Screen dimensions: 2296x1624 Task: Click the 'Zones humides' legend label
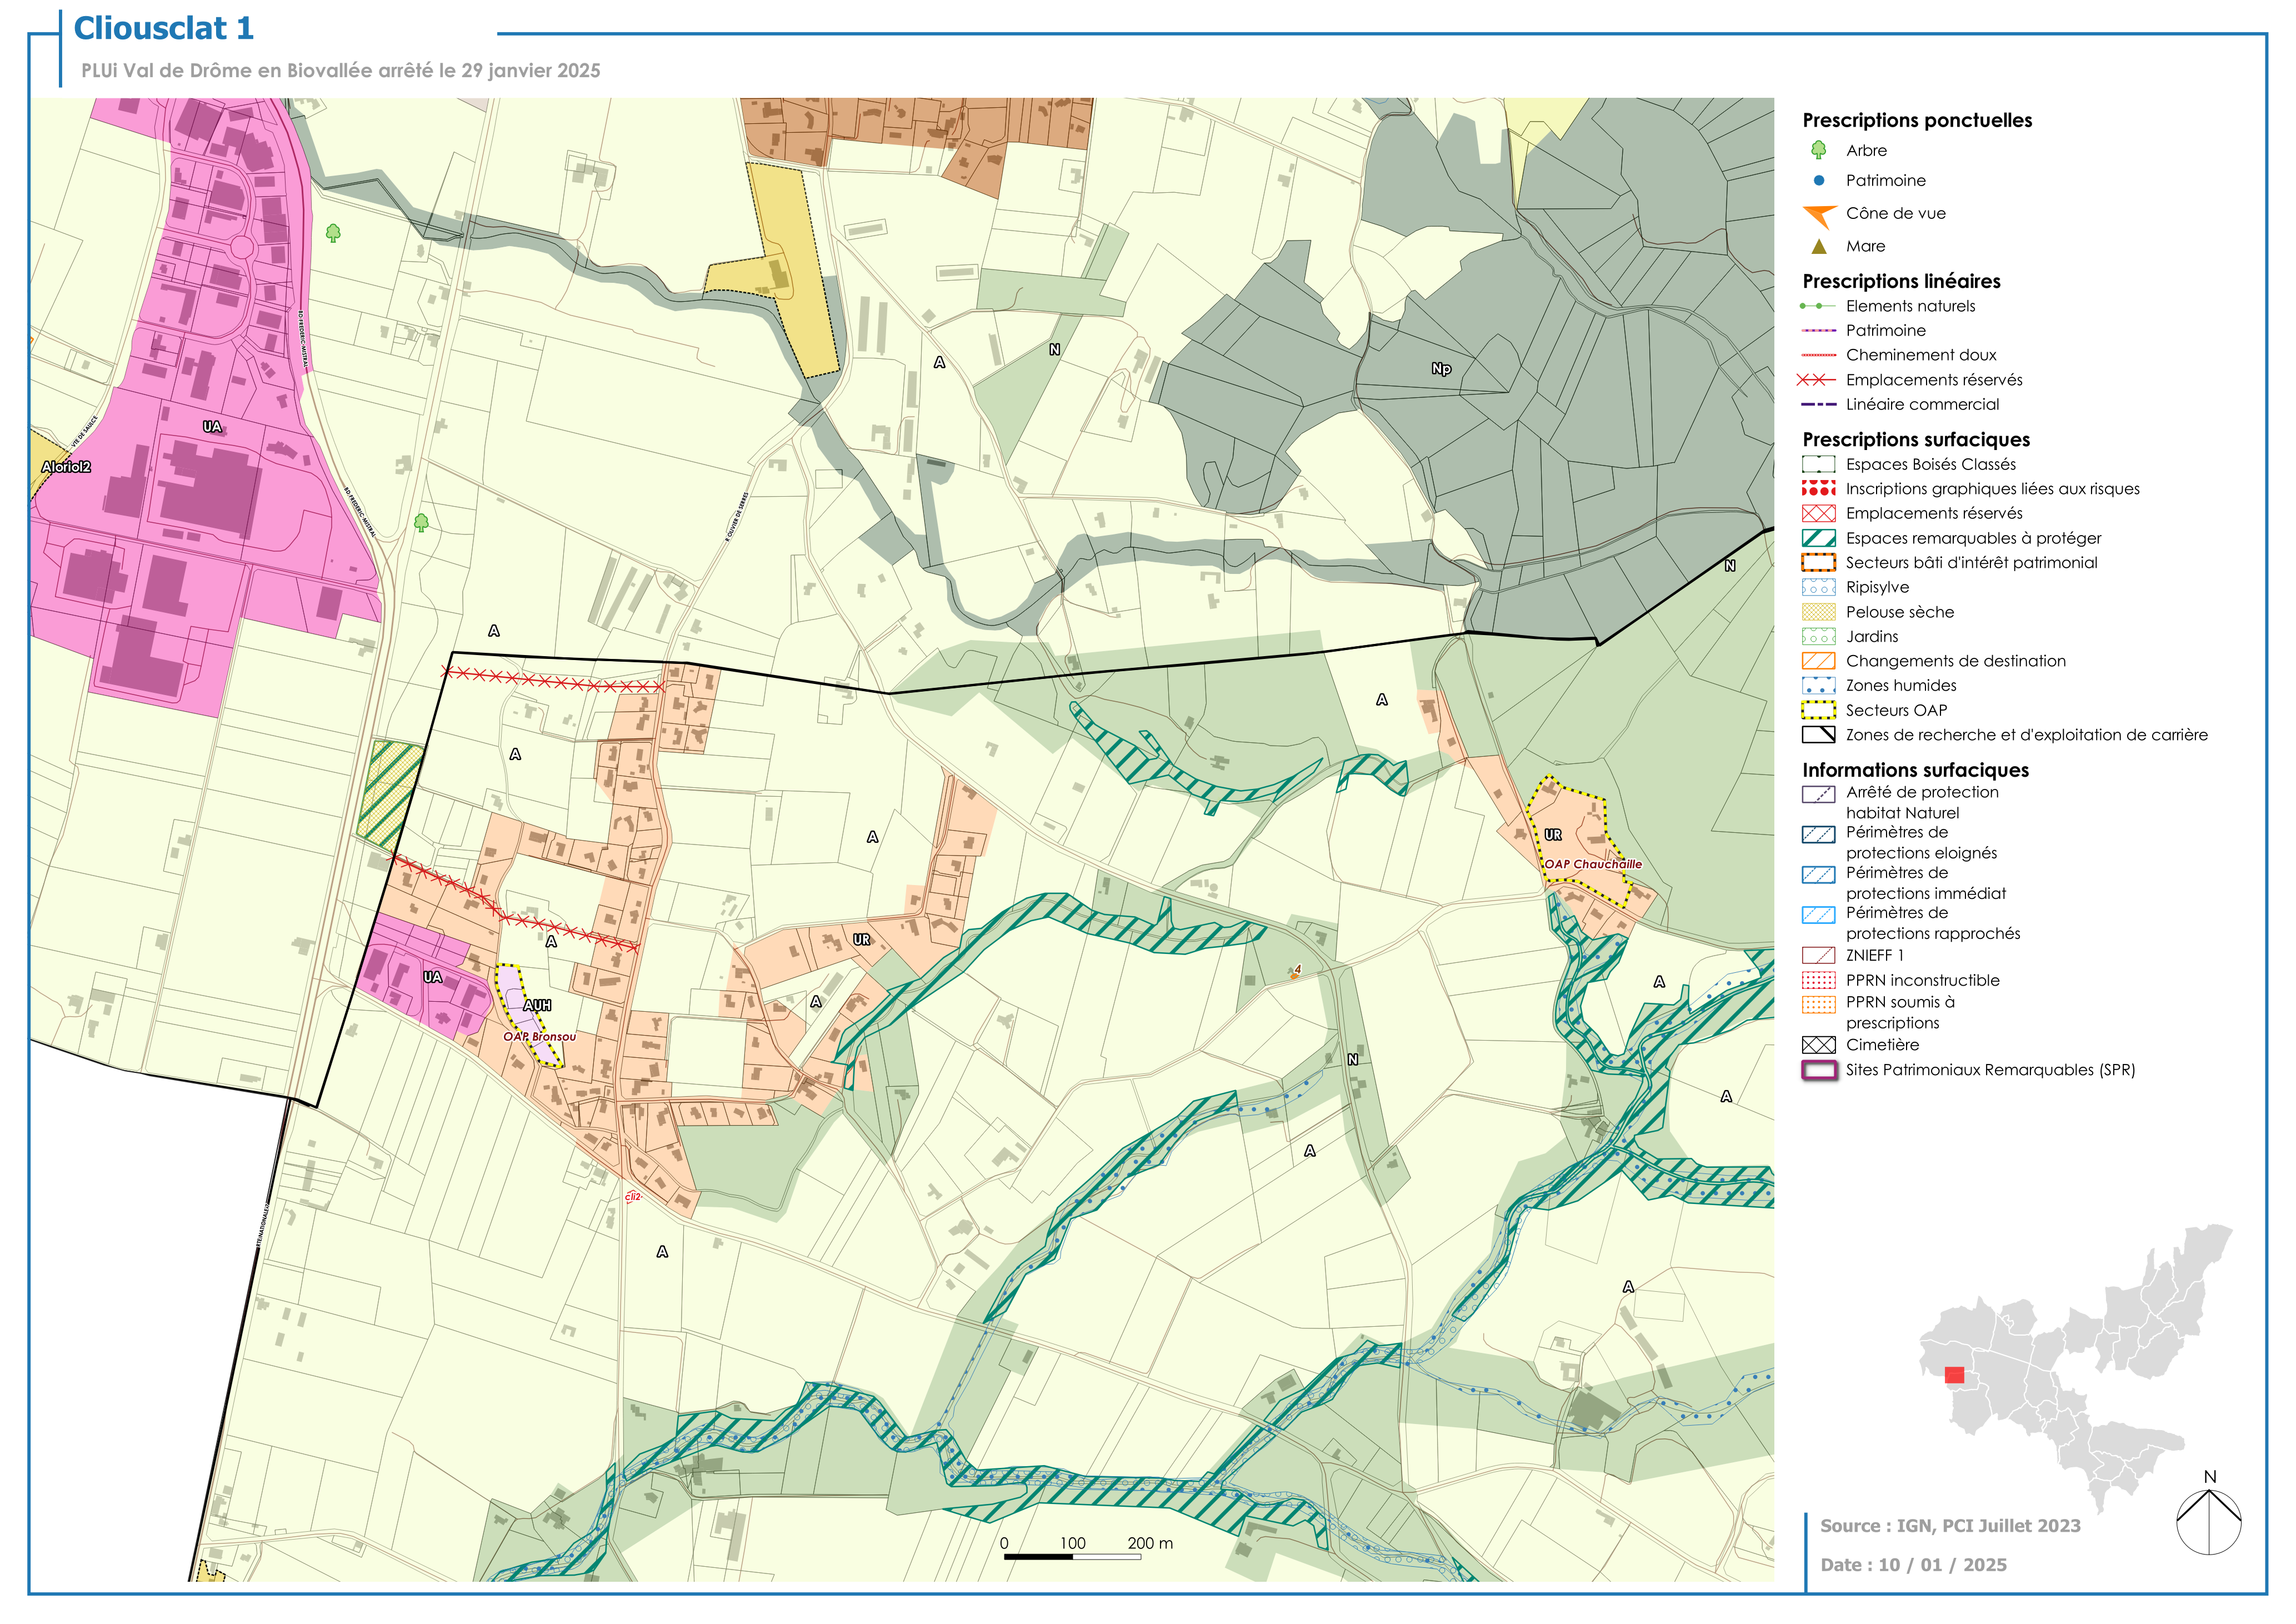pyautogui.click(x=1901, y=685)
